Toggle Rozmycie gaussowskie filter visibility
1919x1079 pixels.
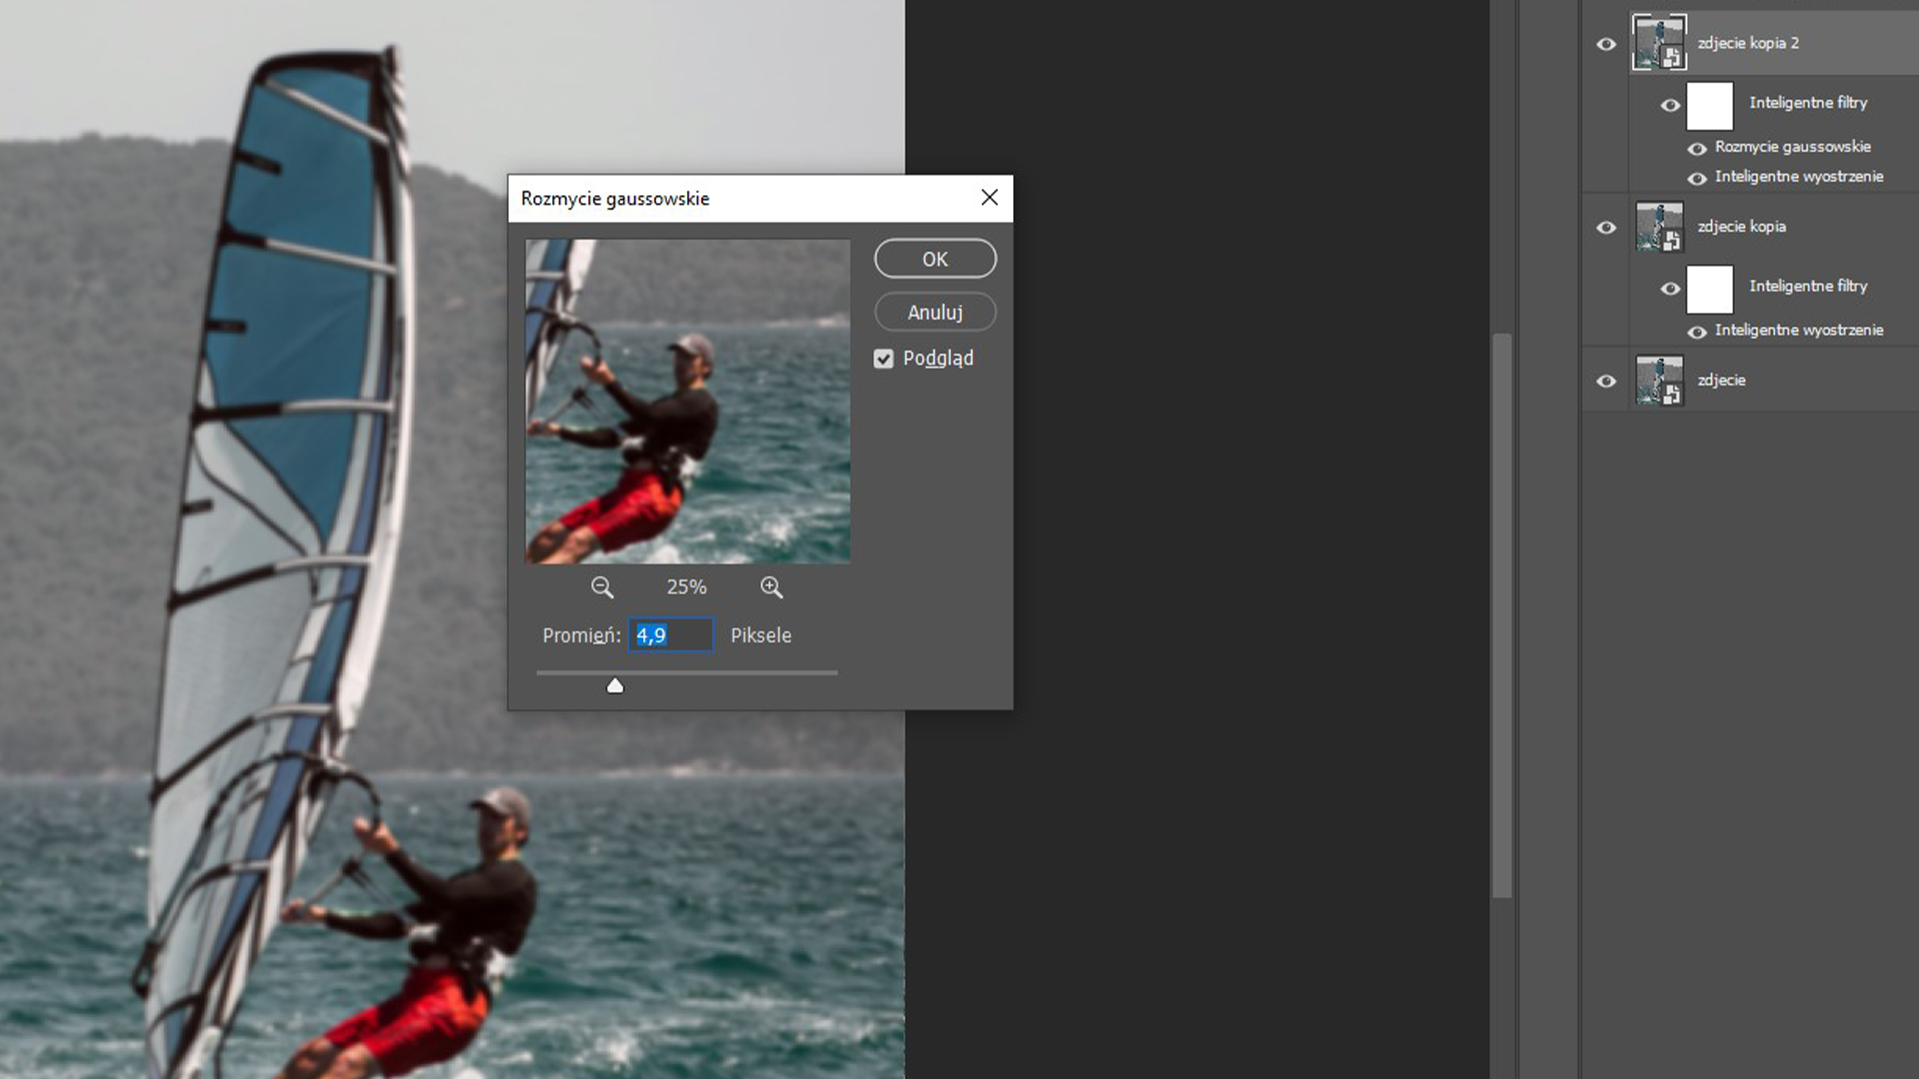[x=1697, y=149]
